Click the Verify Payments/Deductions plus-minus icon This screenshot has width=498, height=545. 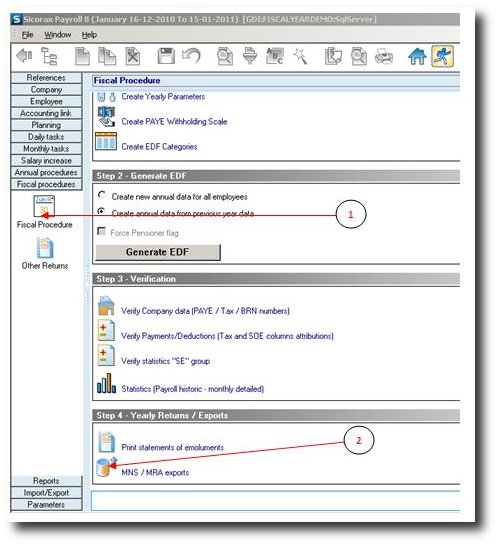[x=106, y=331]
